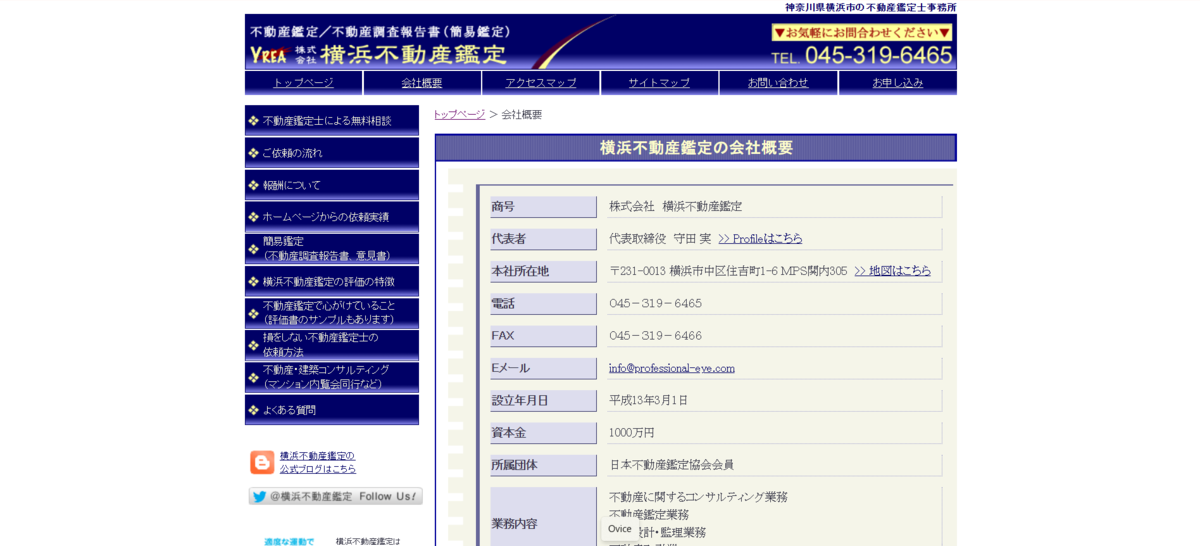
Task: Click the 商号 row label
Action: pos(543,207)
